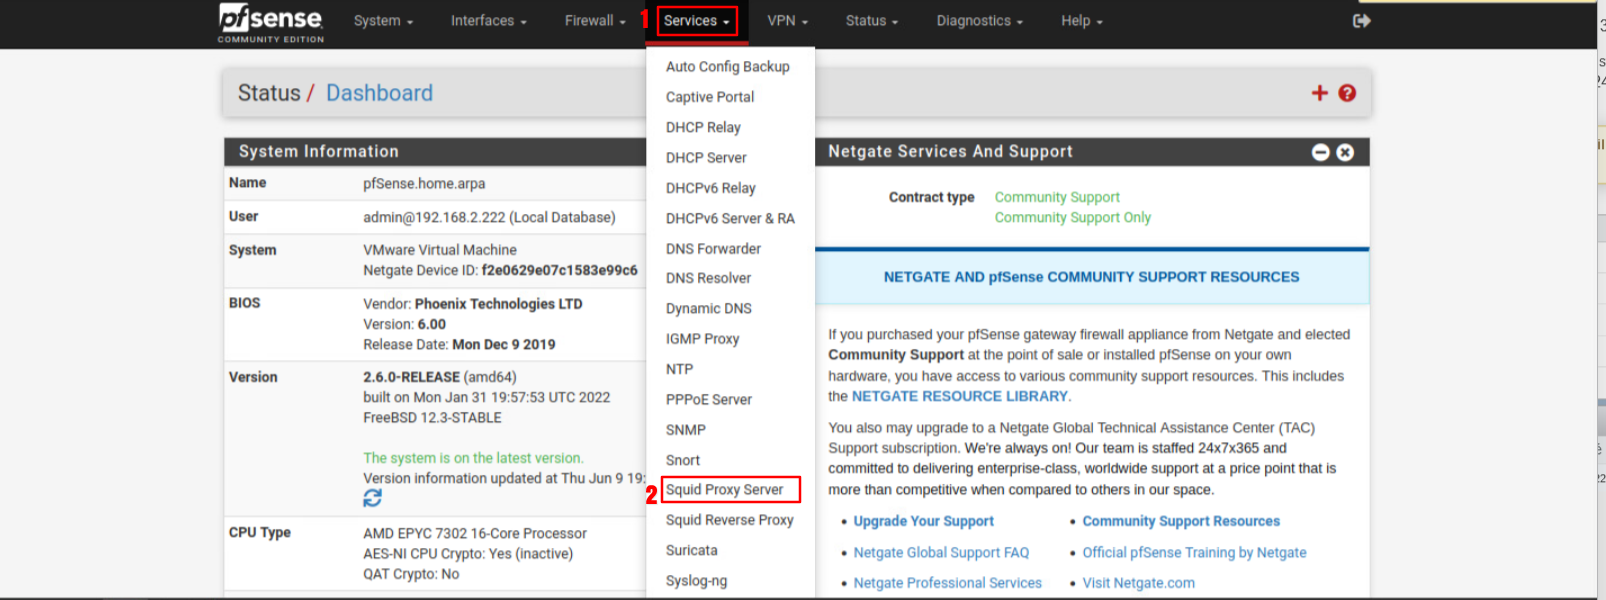Open the Diagnostics dropdown menu

point(978,21)
